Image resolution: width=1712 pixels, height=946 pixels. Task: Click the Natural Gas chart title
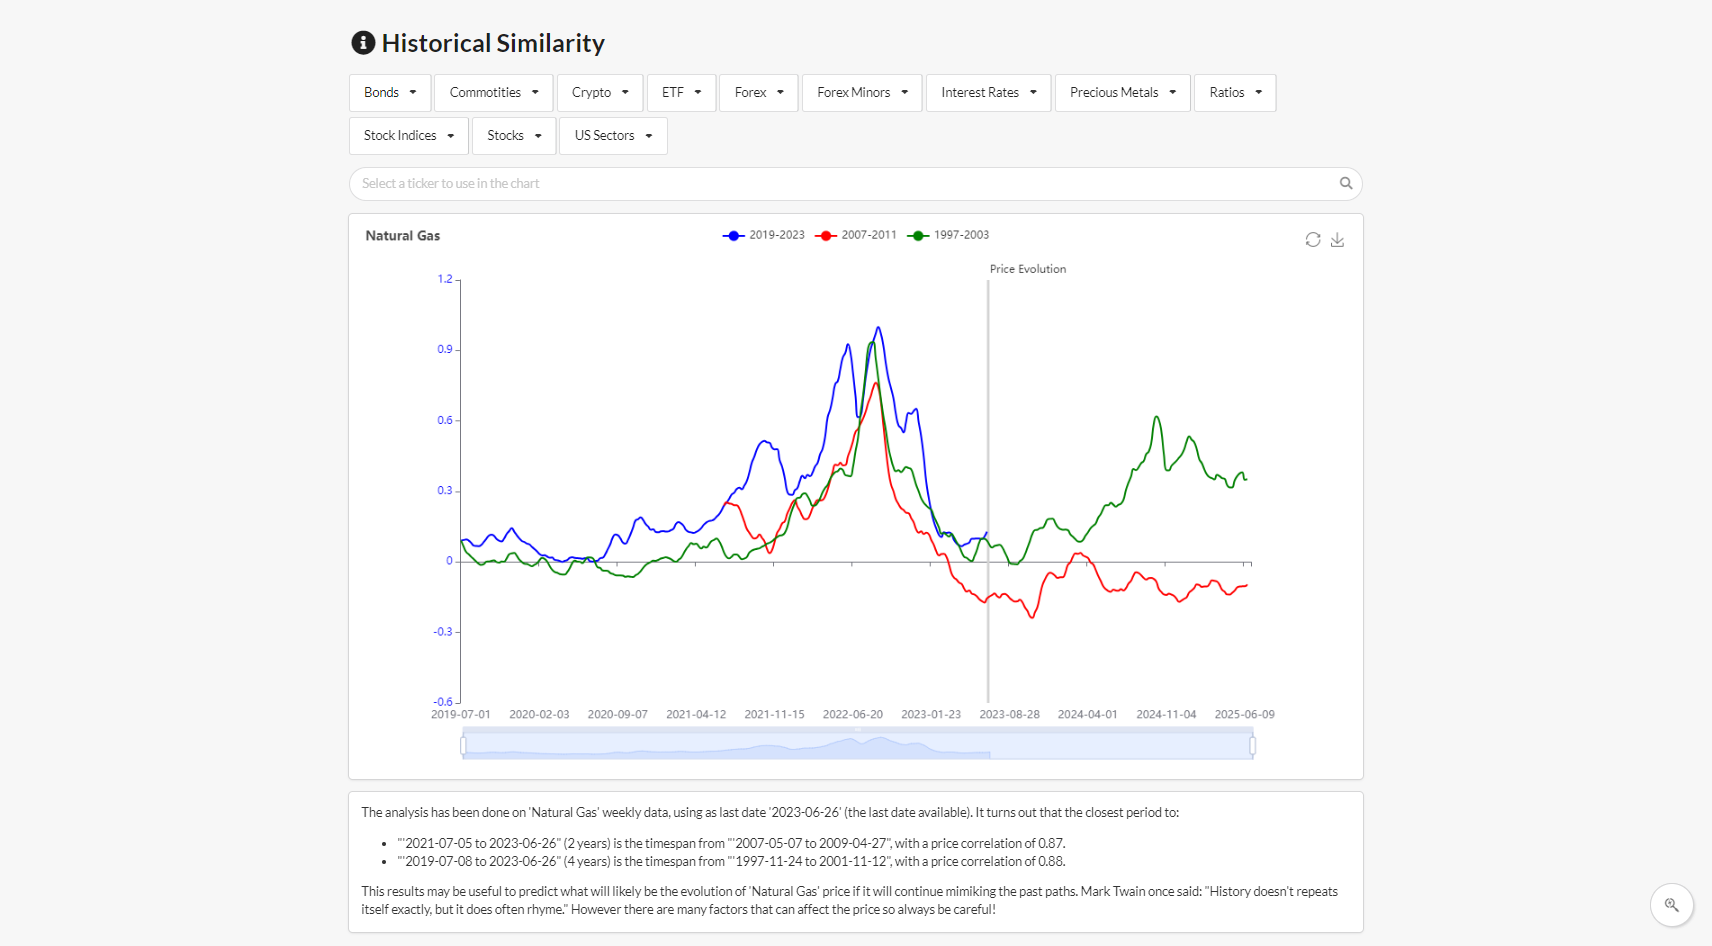point(403,236)
